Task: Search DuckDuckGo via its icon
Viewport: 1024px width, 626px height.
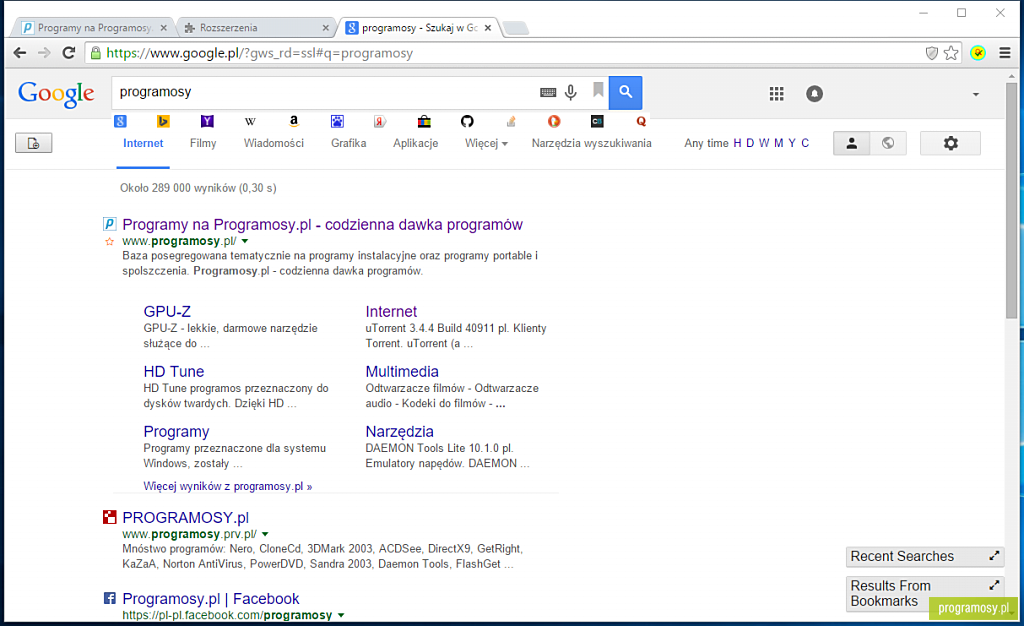Action: (554, 121)
